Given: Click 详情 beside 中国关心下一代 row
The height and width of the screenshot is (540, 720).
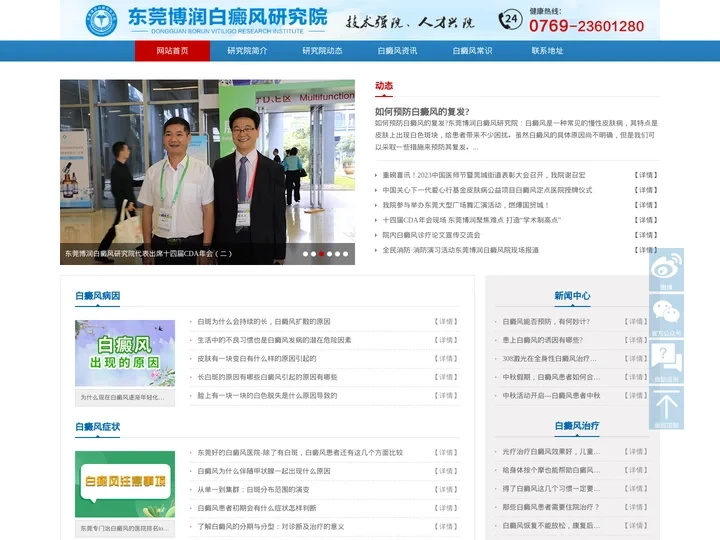Looking at the screenshot, I should 646,190.
